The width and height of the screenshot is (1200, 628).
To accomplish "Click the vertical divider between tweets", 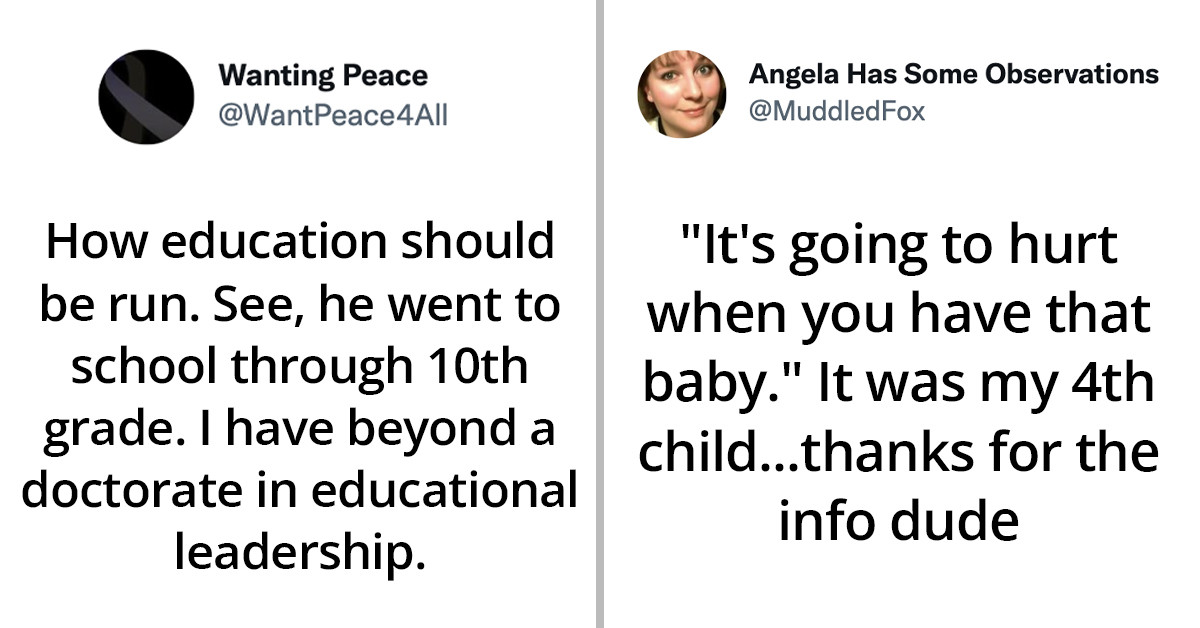I will [600, 314].
